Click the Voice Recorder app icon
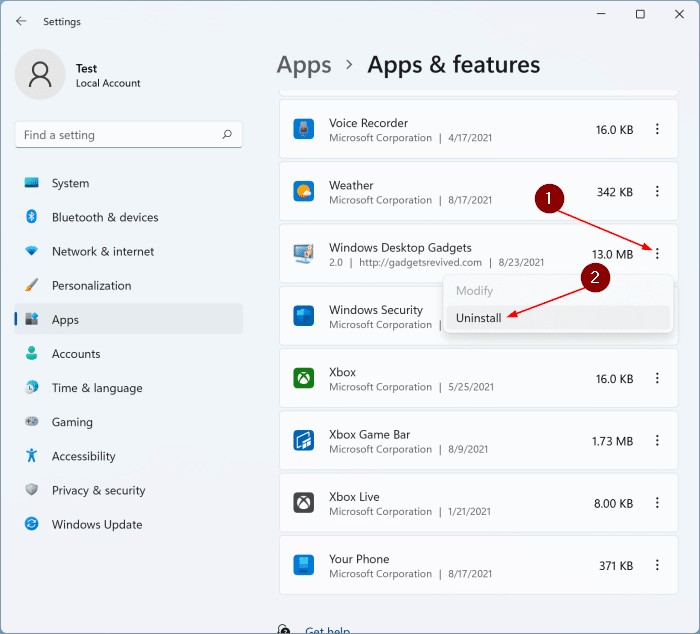Viewport: 700px width, 634px height. pyautogui.click(x=304, y=129)
